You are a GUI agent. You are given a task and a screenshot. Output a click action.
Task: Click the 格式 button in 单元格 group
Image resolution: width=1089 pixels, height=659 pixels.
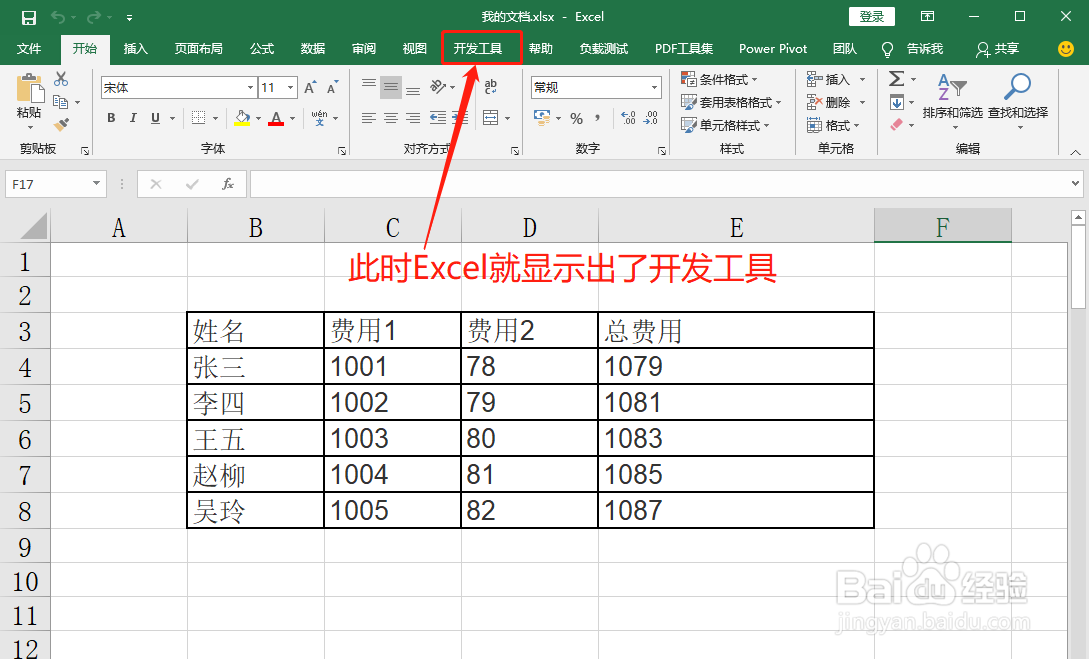(833, 125)
